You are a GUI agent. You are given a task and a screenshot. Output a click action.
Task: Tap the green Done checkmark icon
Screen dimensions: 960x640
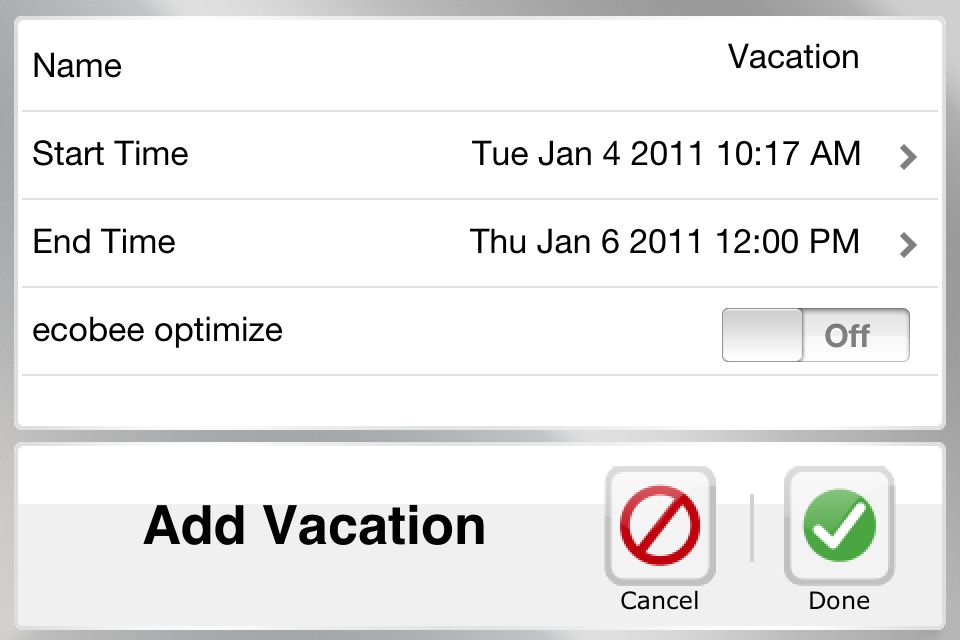[839, 525]
